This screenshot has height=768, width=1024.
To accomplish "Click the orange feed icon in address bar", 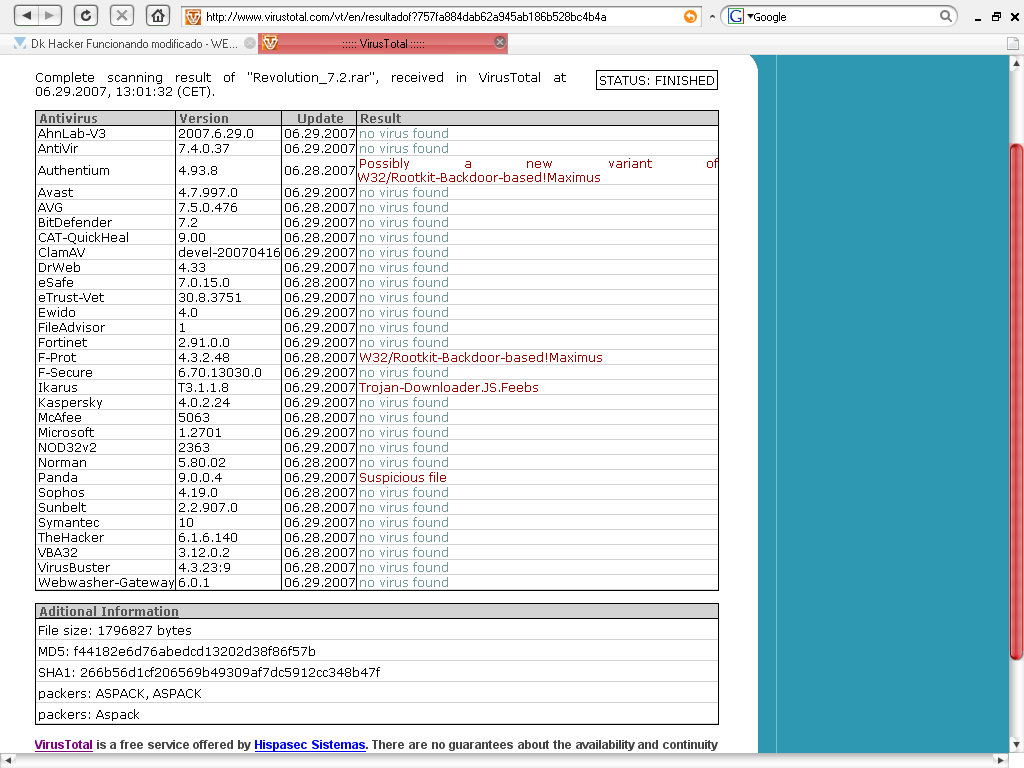I will (690, 16).
